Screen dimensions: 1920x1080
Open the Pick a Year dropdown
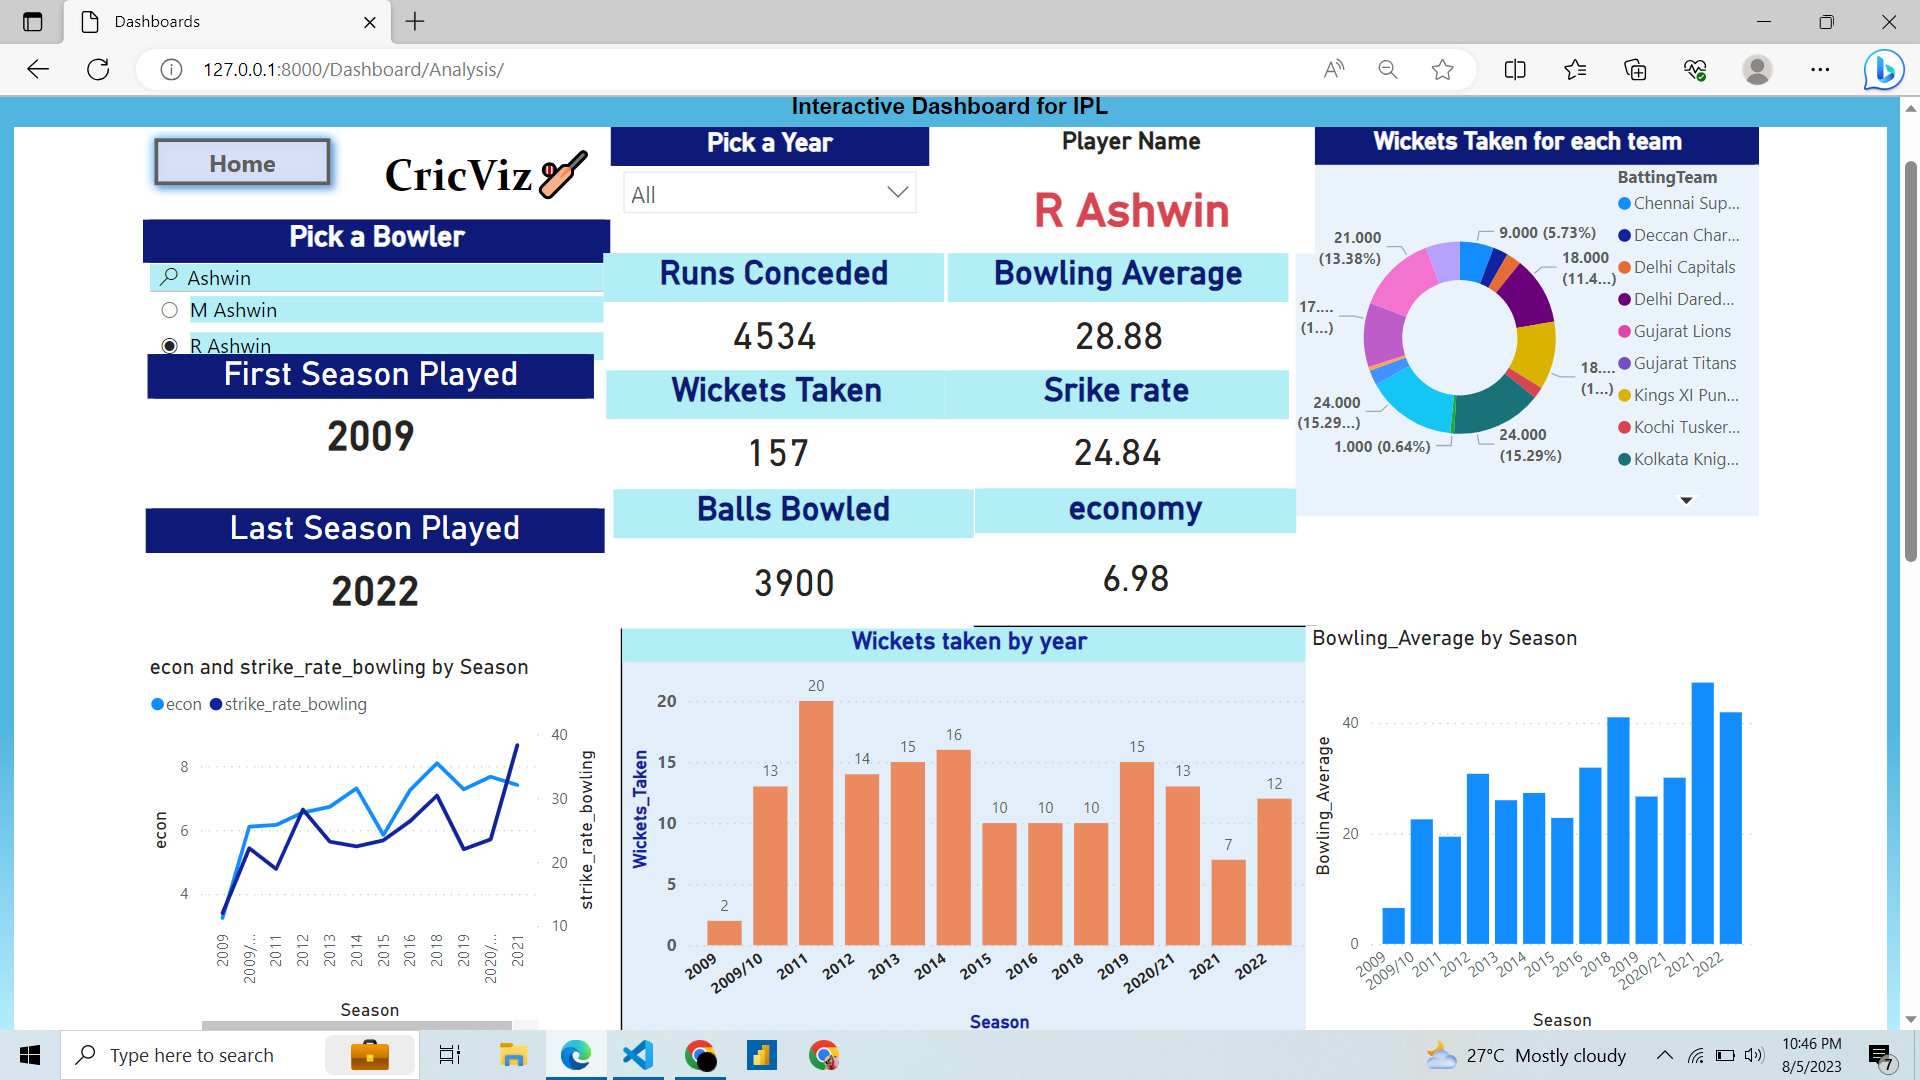770,194
